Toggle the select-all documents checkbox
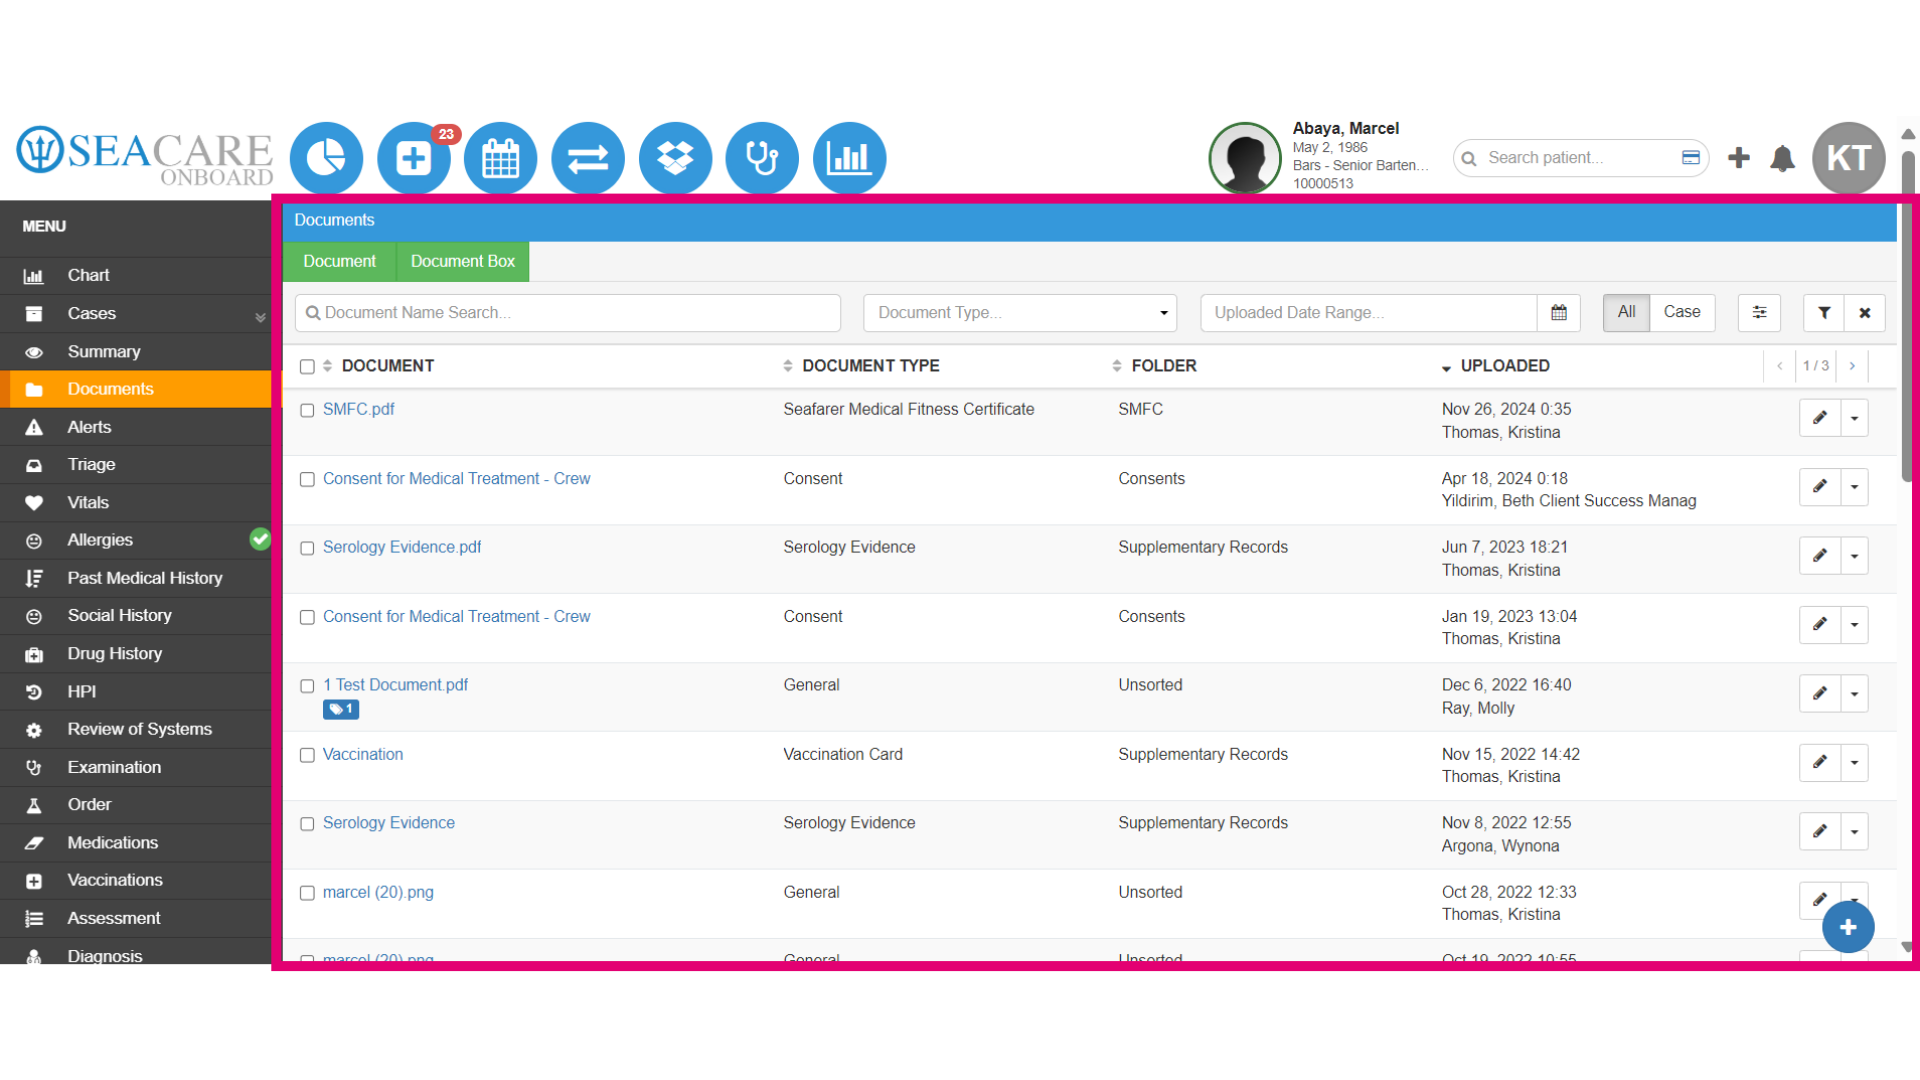Viewport: 1920px width, 1080px height. pyautogui.click(x=307, y=367)
